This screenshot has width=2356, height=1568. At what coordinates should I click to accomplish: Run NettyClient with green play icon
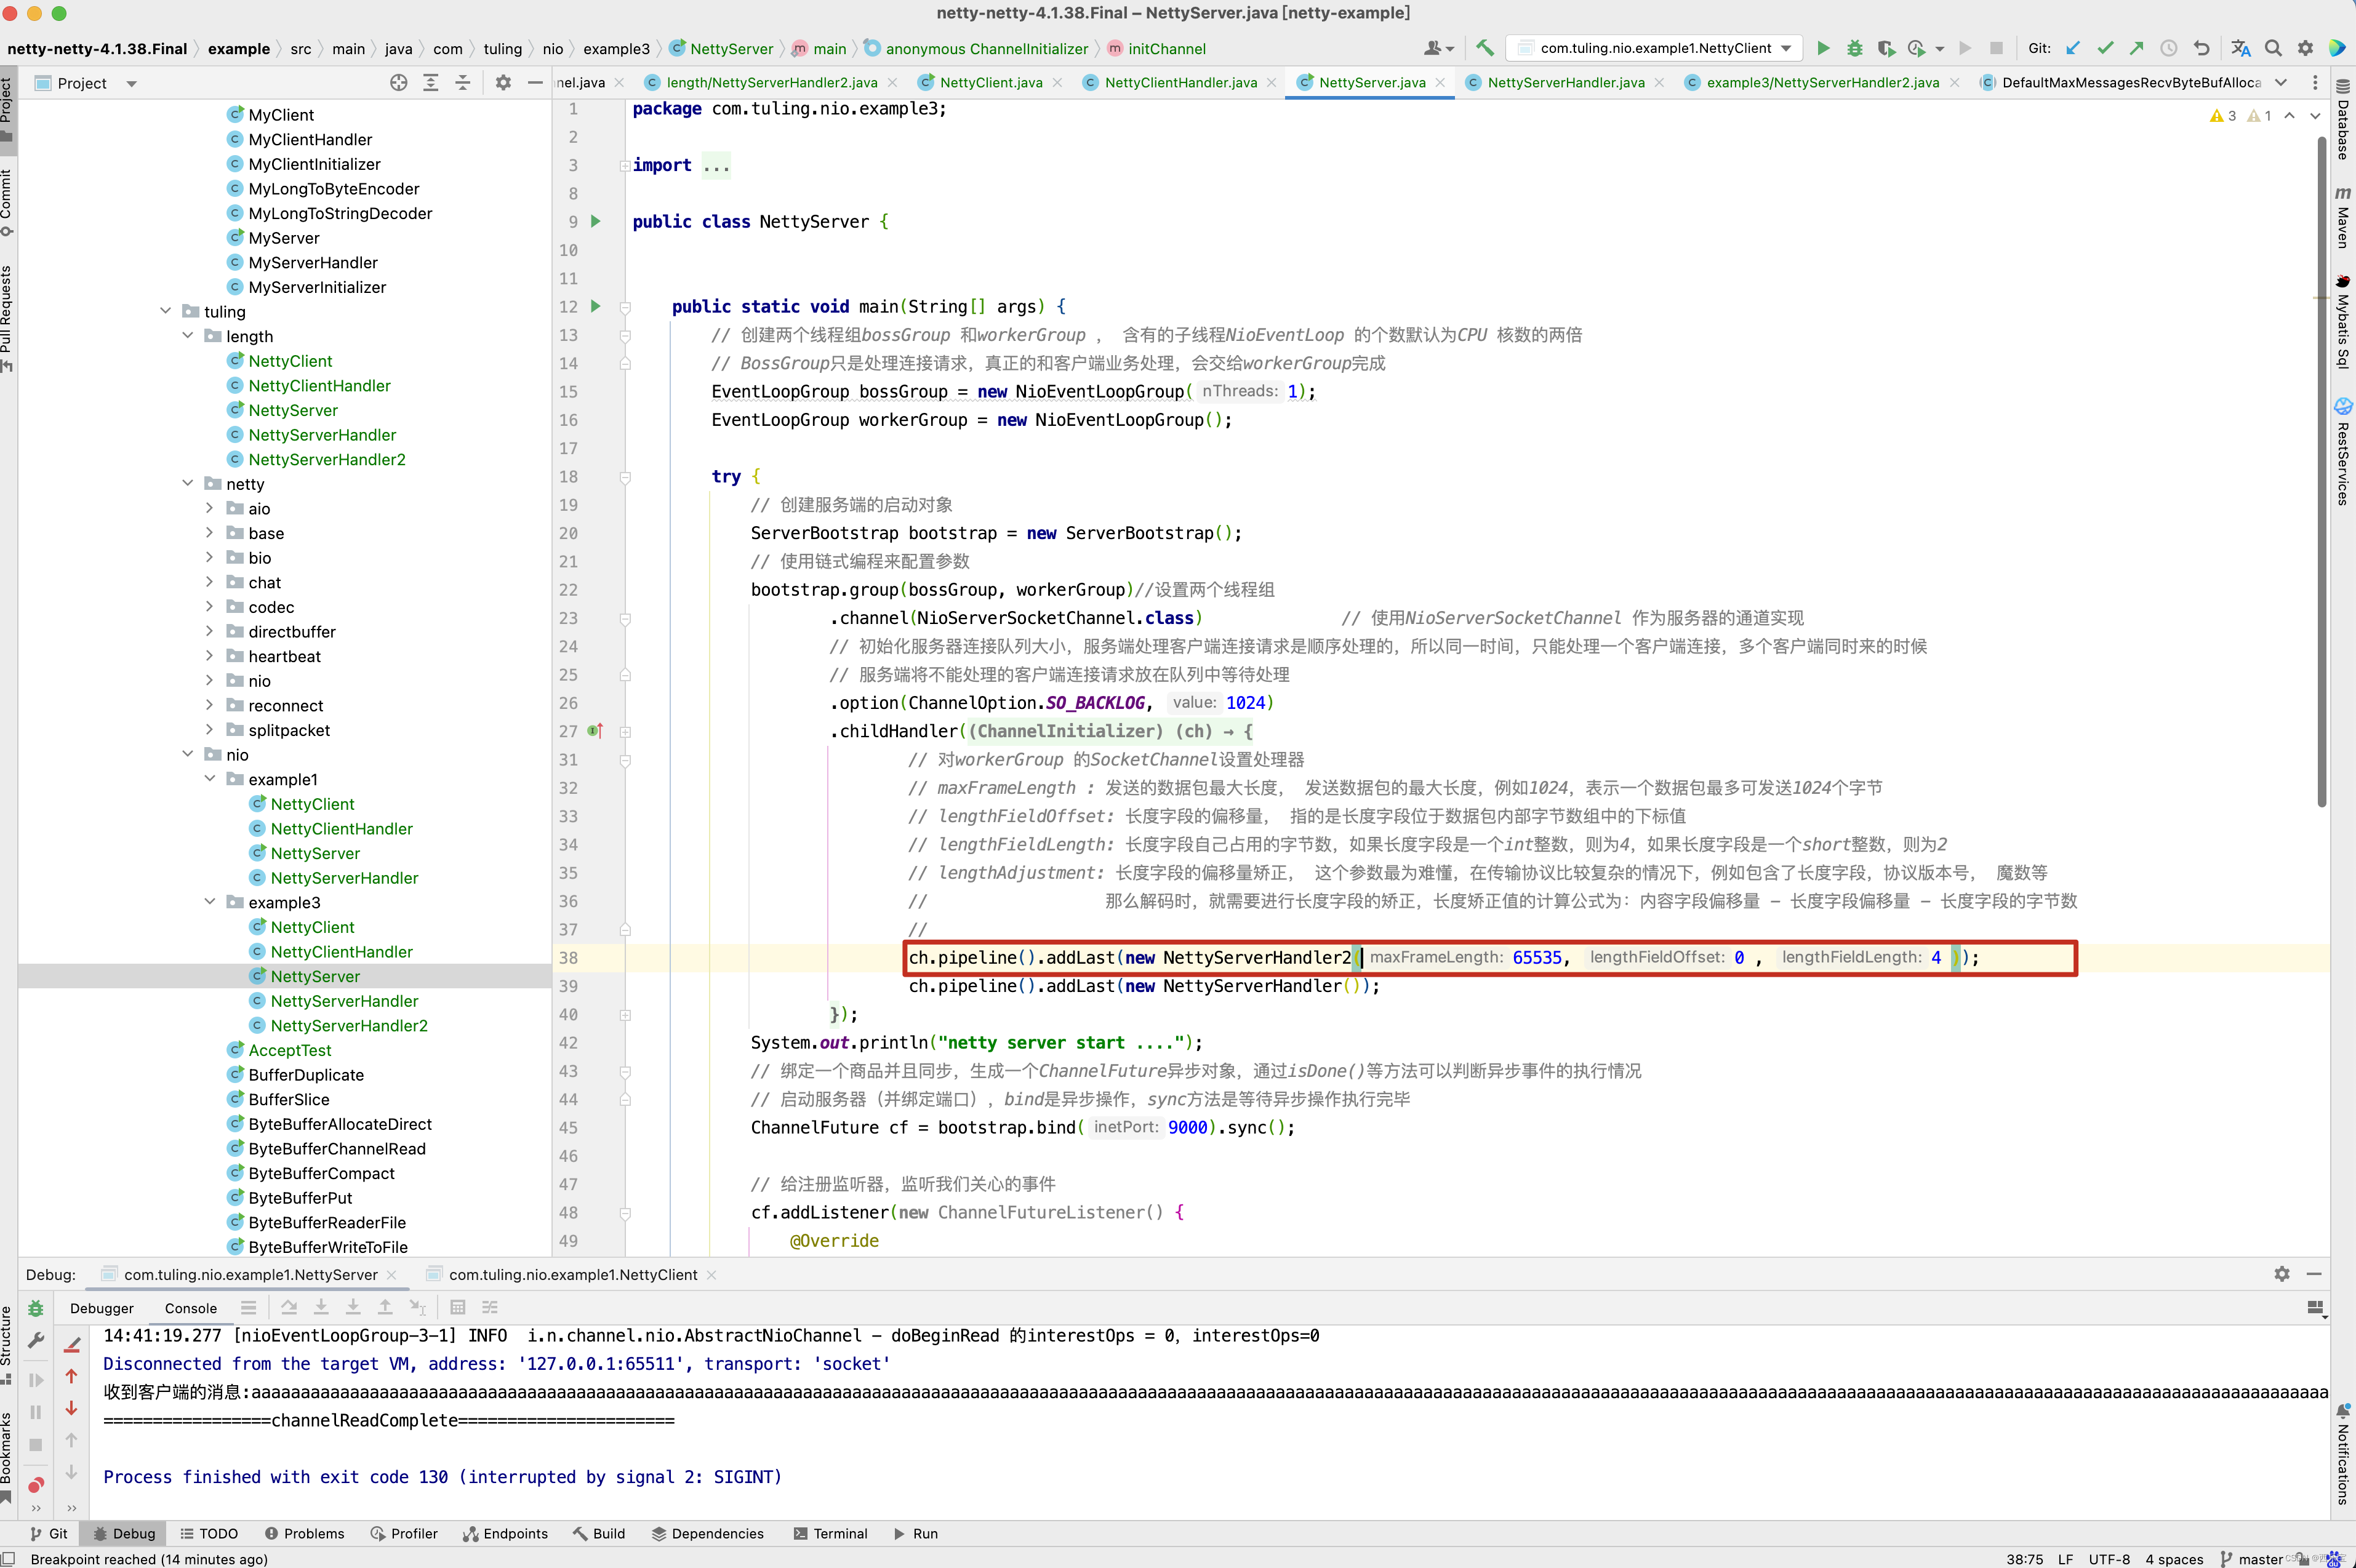tap(1823, 48)
